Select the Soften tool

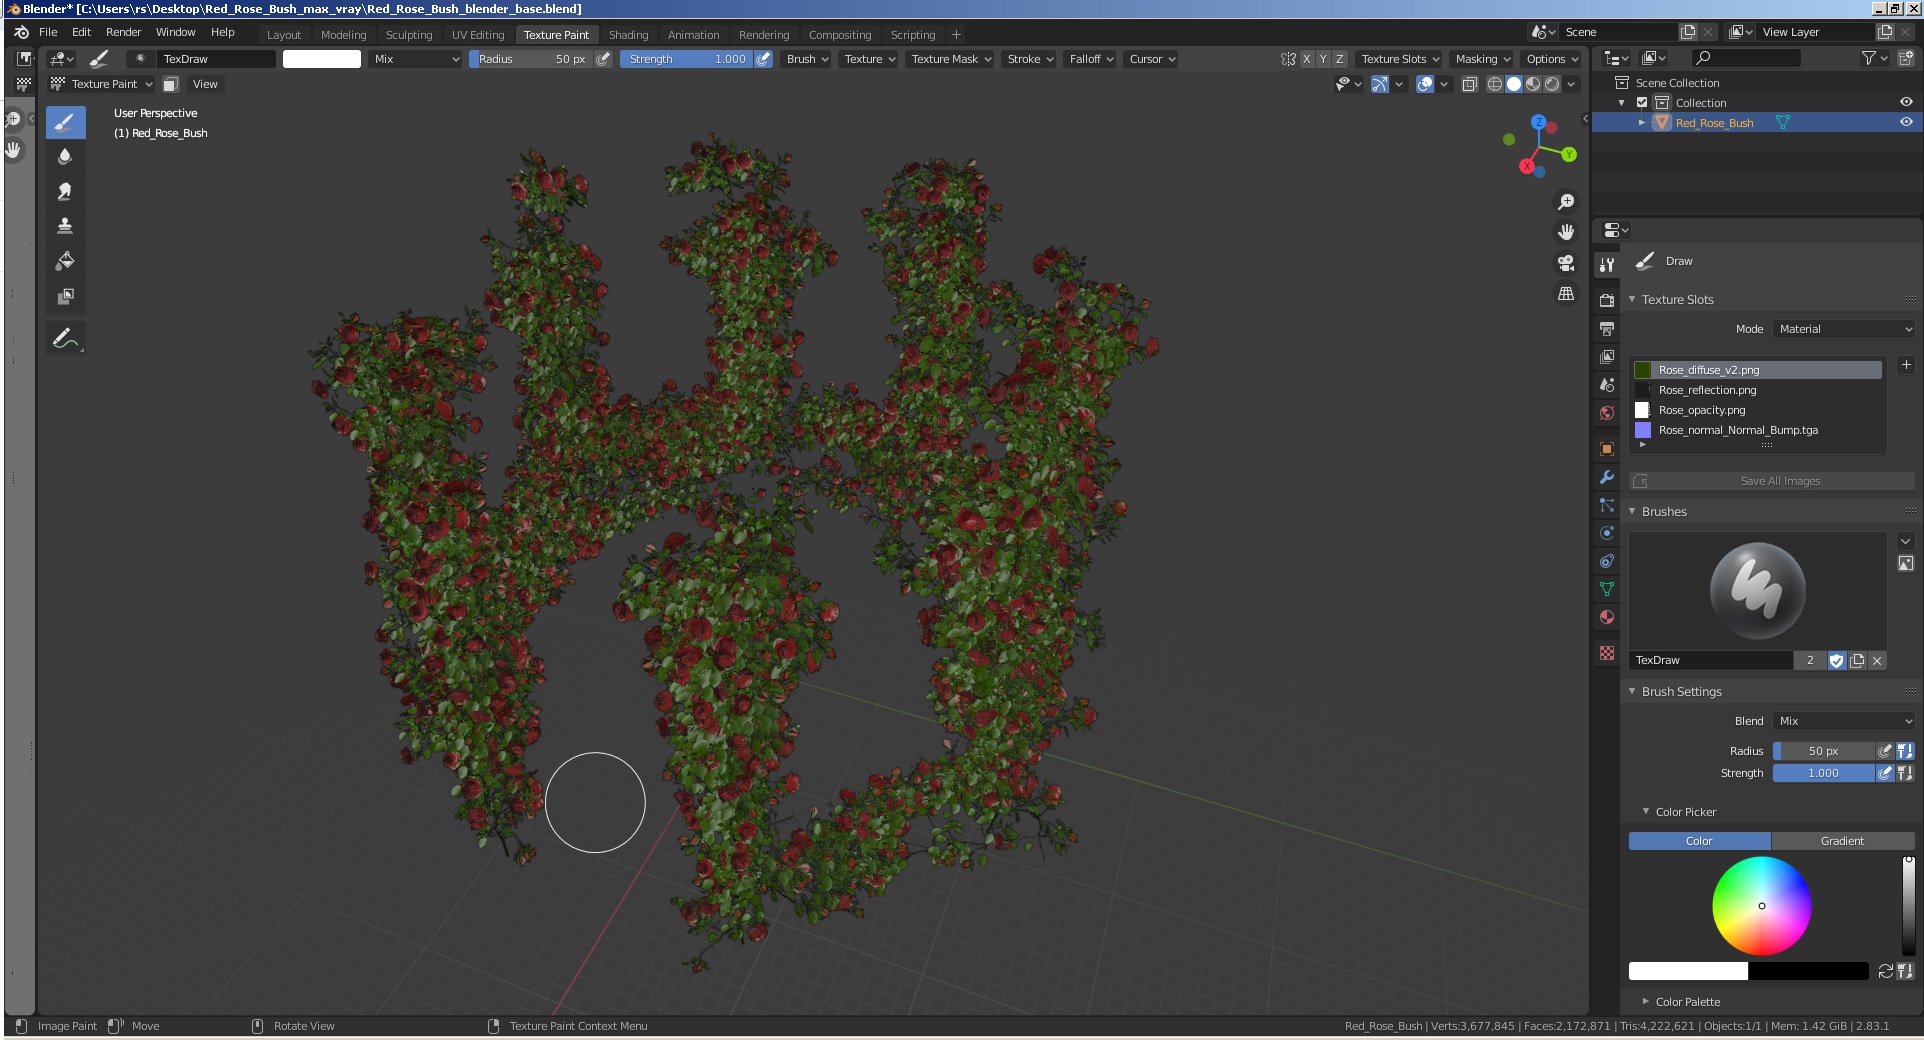click(x=65, y=156)
